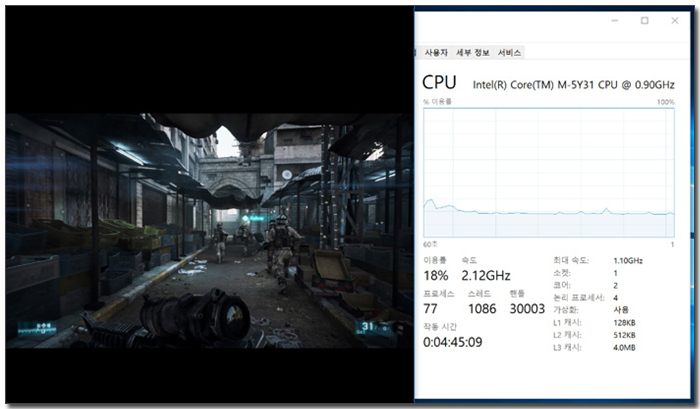
Task: Click the 가상화 value 사용
Action: 621,310
